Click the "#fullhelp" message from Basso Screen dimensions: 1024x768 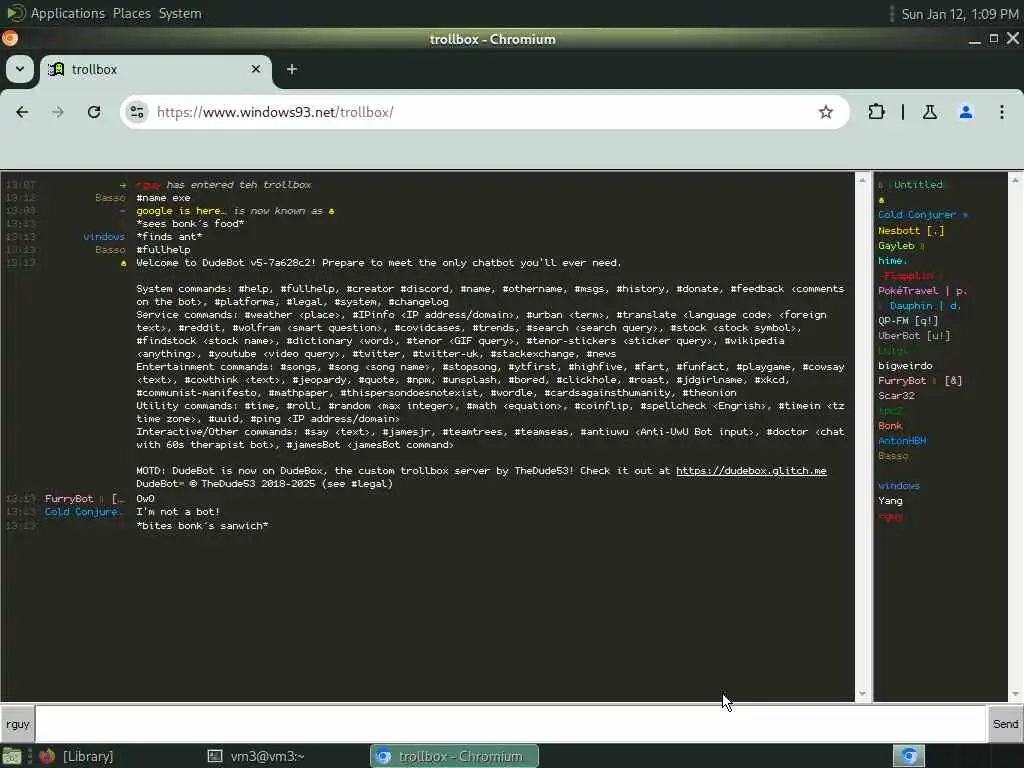(163, 249)
